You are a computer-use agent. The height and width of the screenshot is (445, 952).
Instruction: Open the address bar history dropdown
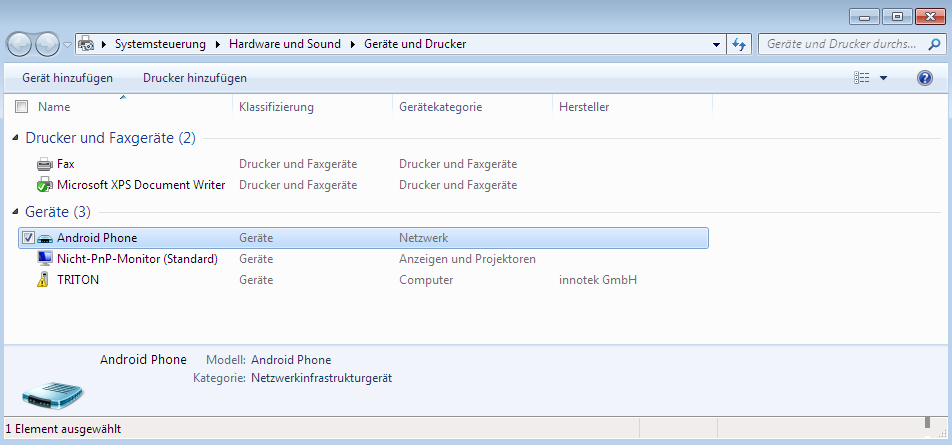tap(716, 45)
